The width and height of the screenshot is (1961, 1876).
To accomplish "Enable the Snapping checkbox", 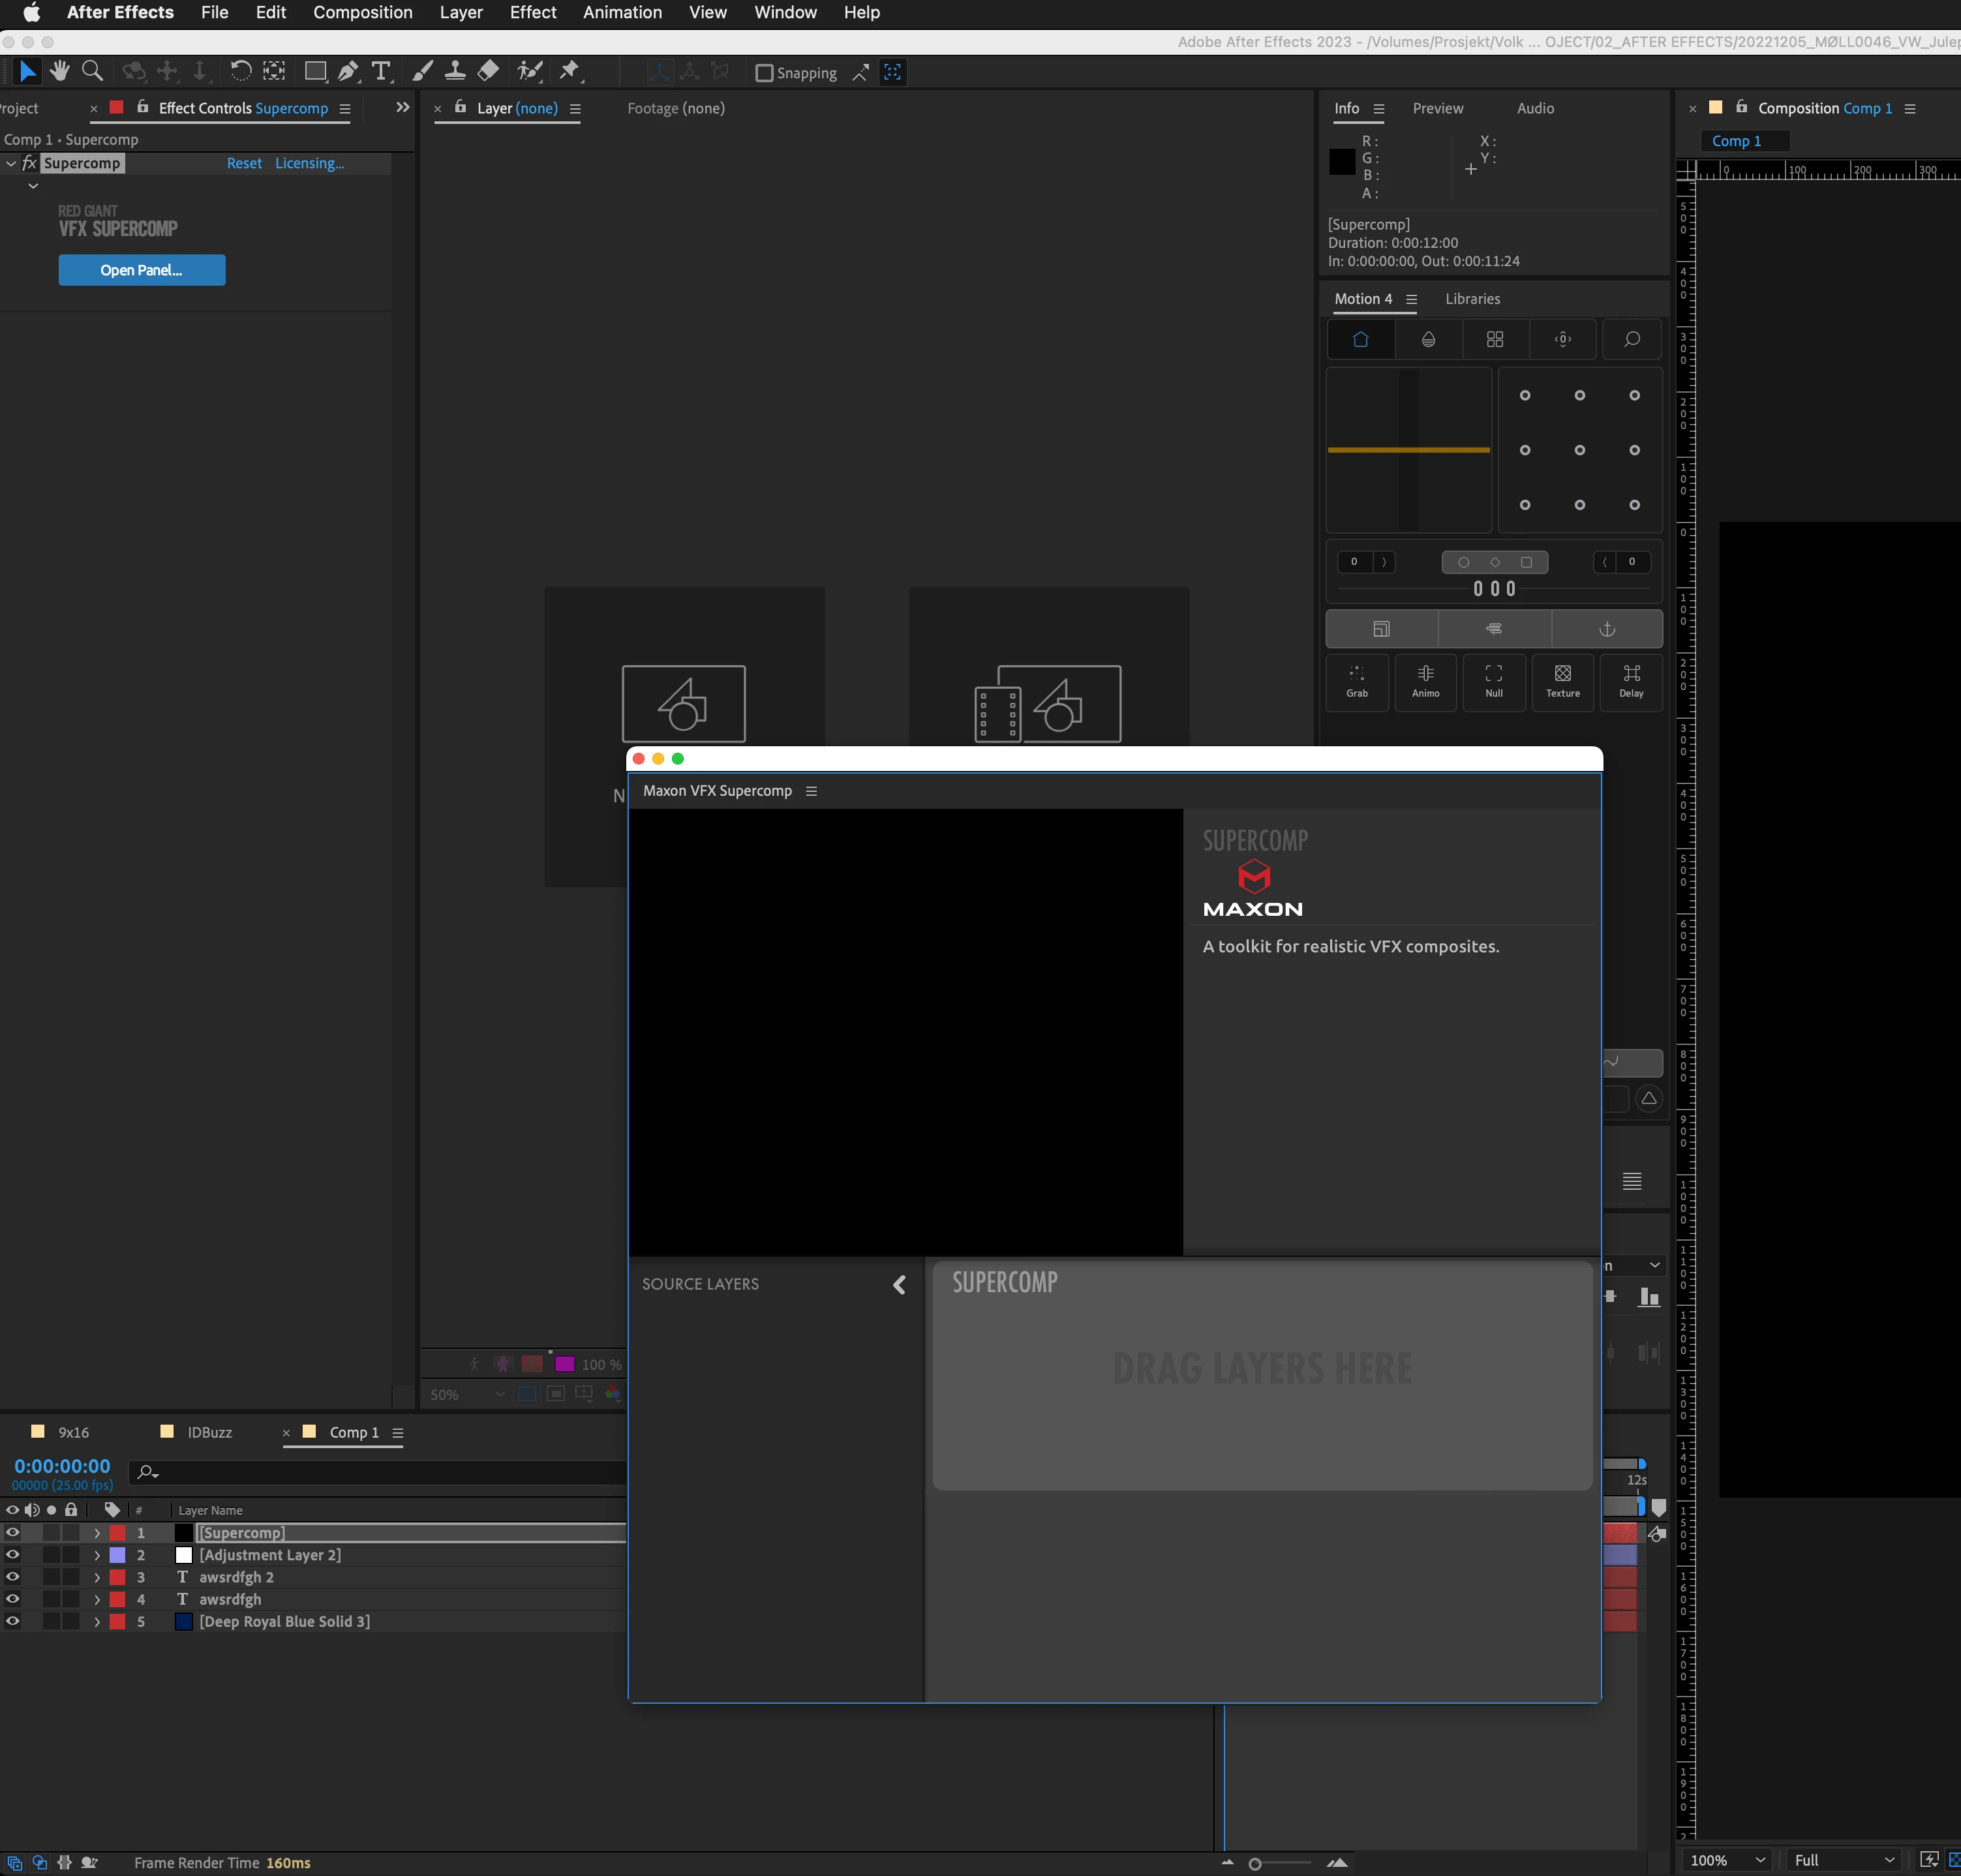I will [764, 73].
